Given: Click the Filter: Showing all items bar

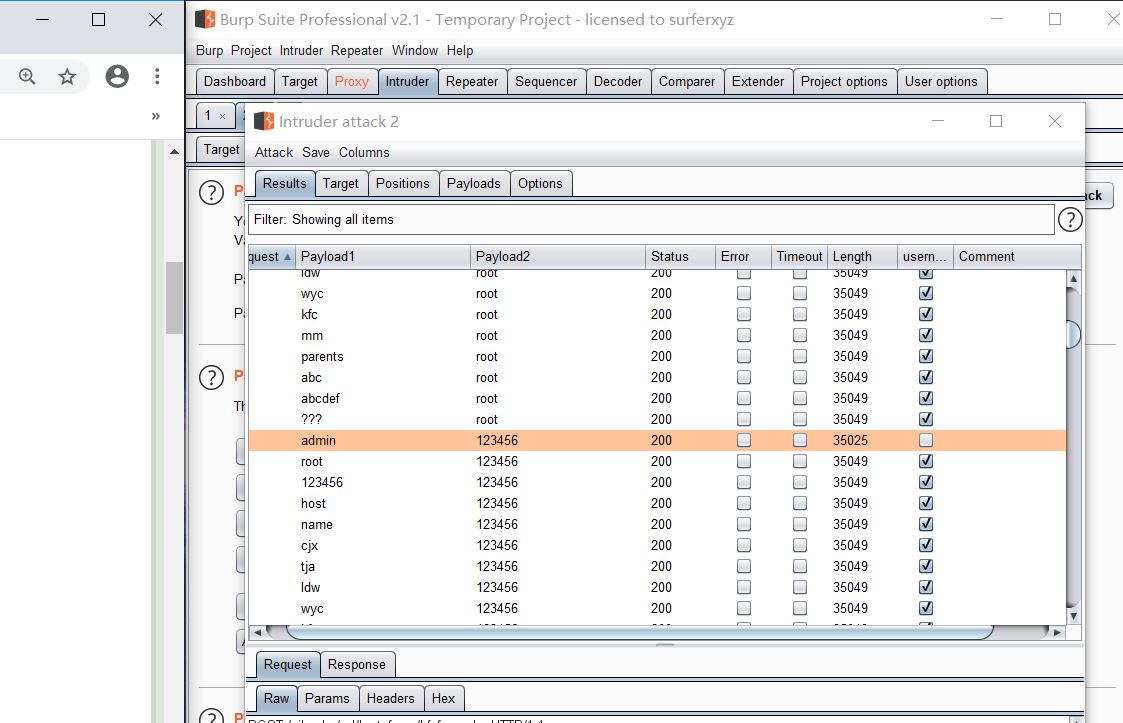Looking at the screenshot, I should pos(650,220).
